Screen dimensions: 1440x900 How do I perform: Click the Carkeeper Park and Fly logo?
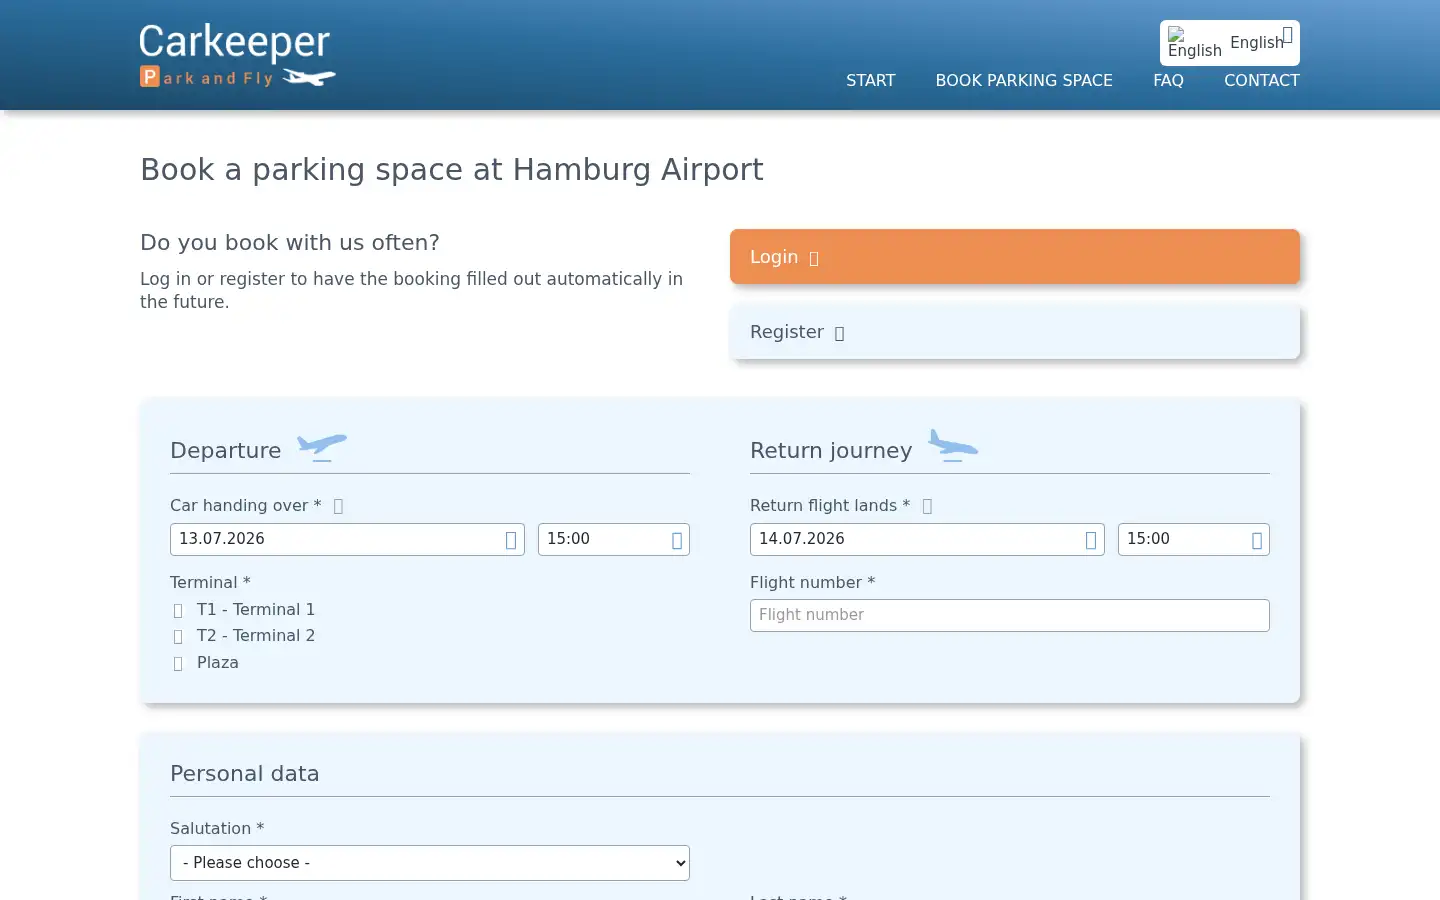tap(238, 55)
